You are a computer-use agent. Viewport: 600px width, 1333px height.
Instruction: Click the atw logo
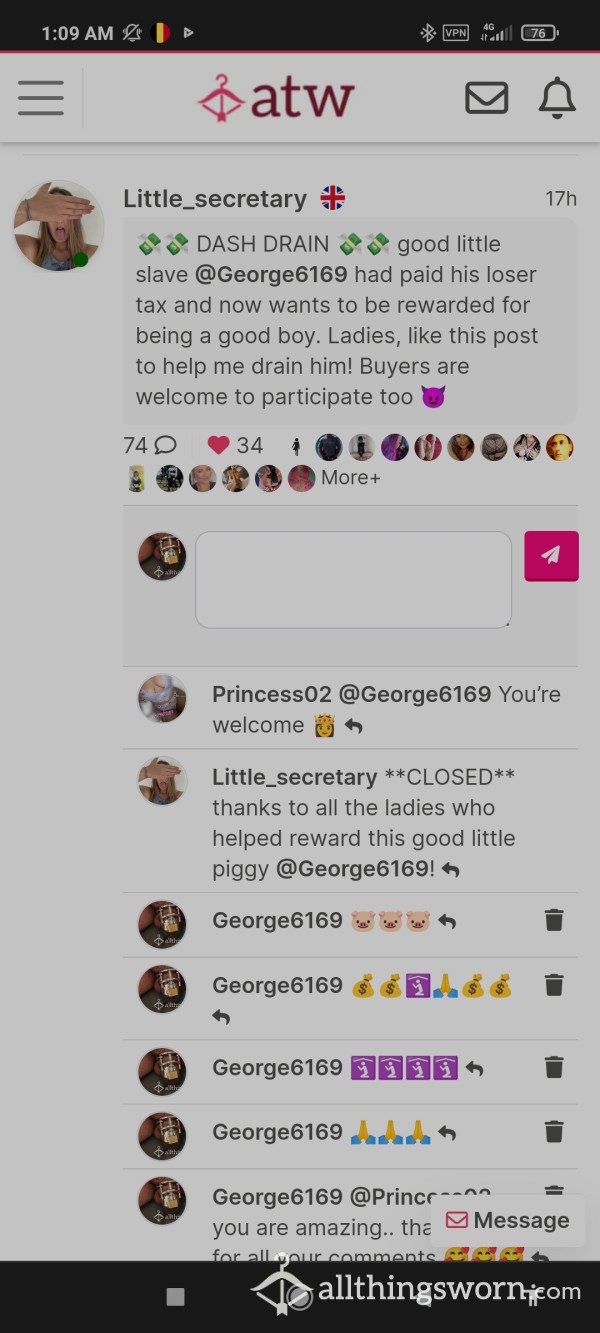tap(276, 98)
